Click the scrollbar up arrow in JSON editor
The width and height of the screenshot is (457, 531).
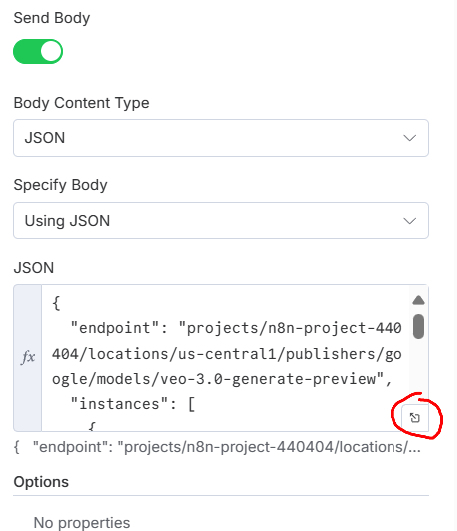pos(419,300)
